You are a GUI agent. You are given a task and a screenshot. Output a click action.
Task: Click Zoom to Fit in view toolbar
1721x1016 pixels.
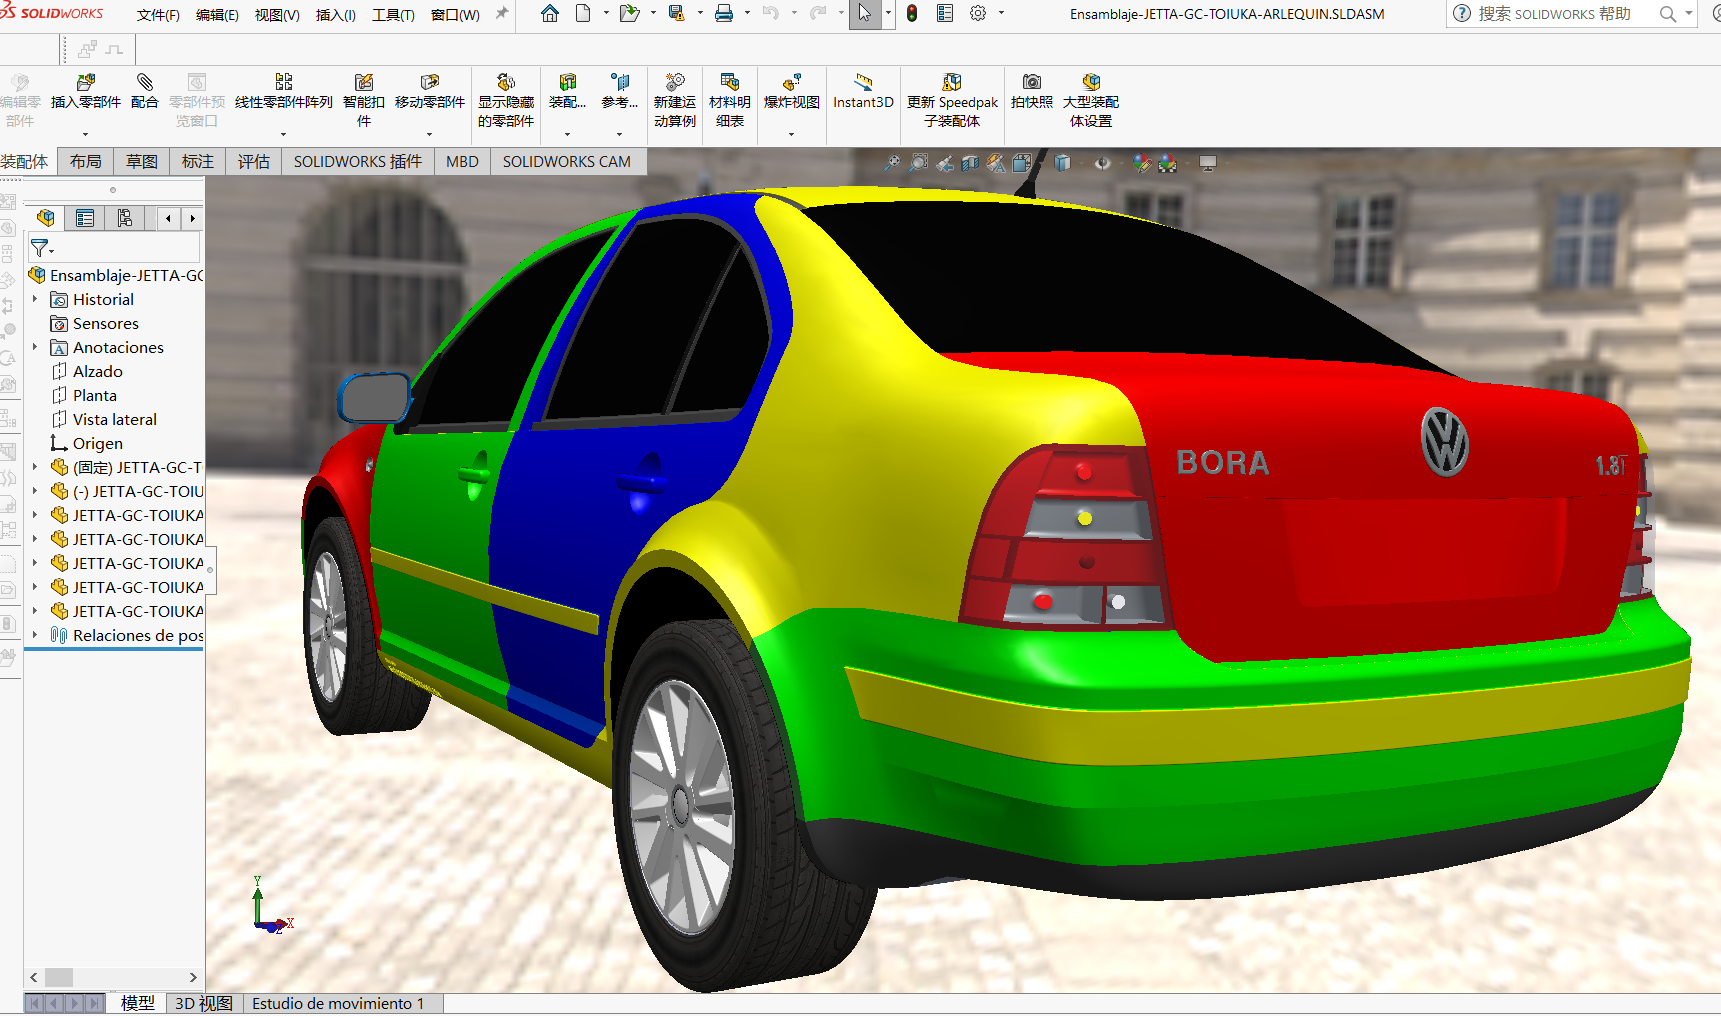coord(892,163)
